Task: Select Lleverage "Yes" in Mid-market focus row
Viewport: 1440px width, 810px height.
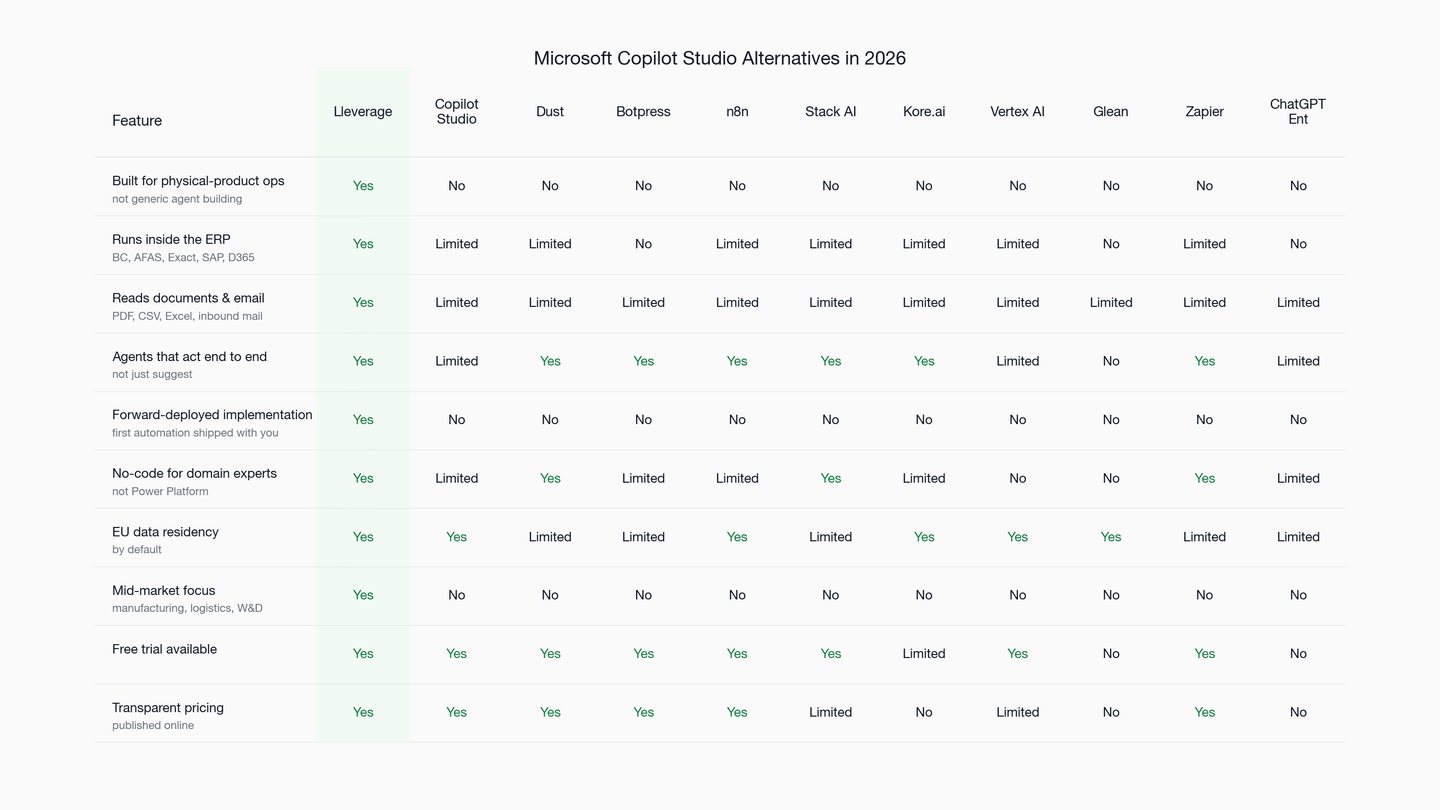Action: pyautogui.click(x=363, y=595)
